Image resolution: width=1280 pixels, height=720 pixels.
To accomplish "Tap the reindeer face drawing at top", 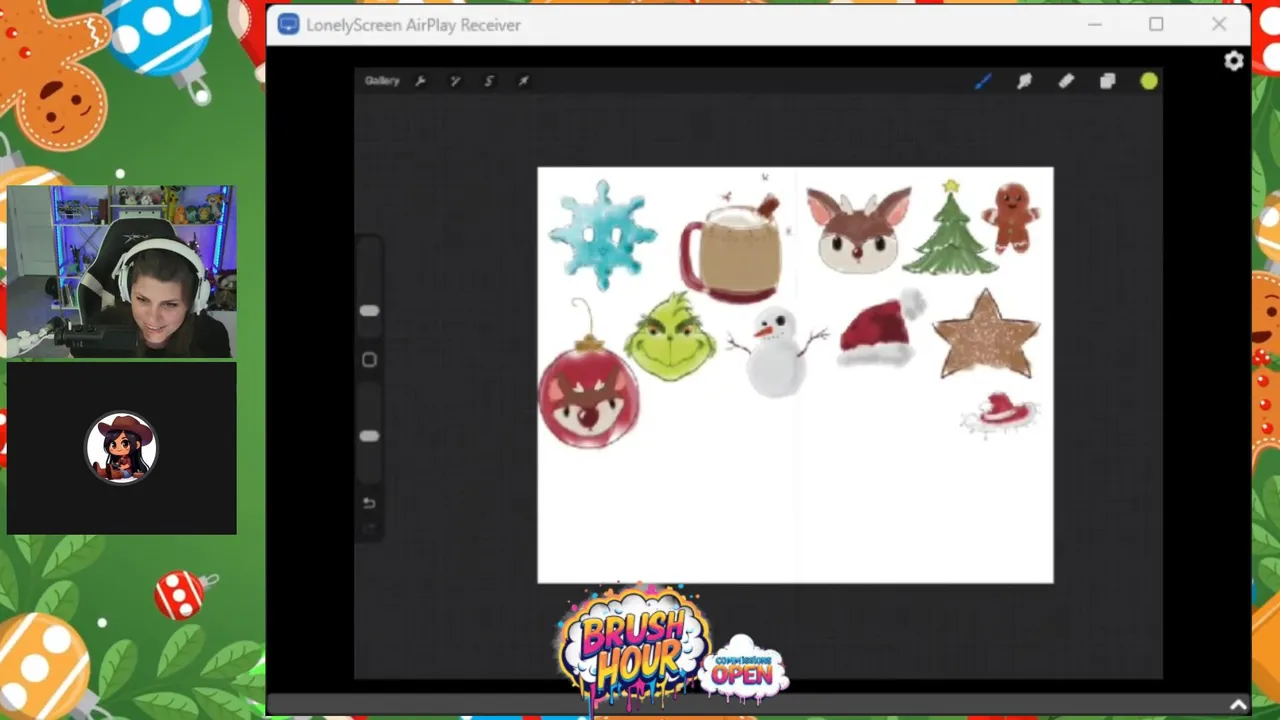I will click(859, 230).
